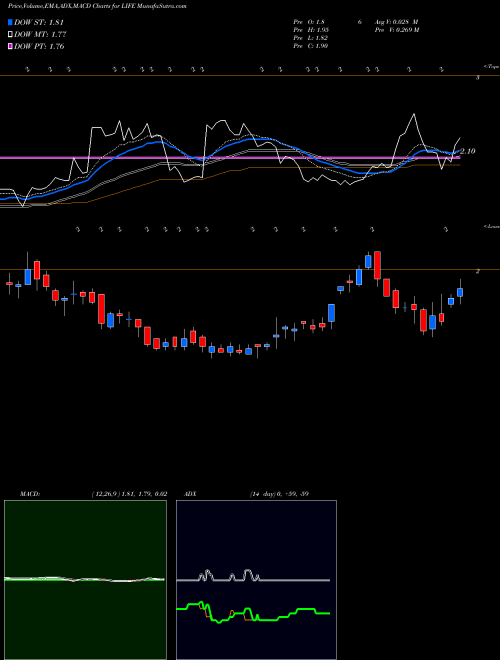This screenshot has height=660, width=500.
Task: Click the '2.10' price label on EMA chart
Action: point(468,151)
